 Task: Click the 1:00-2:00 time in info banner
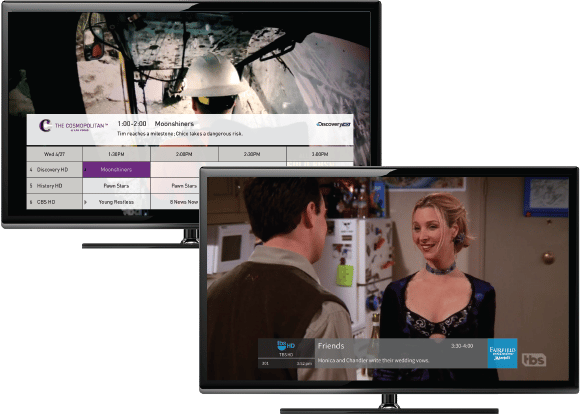(x=132, y=124)
